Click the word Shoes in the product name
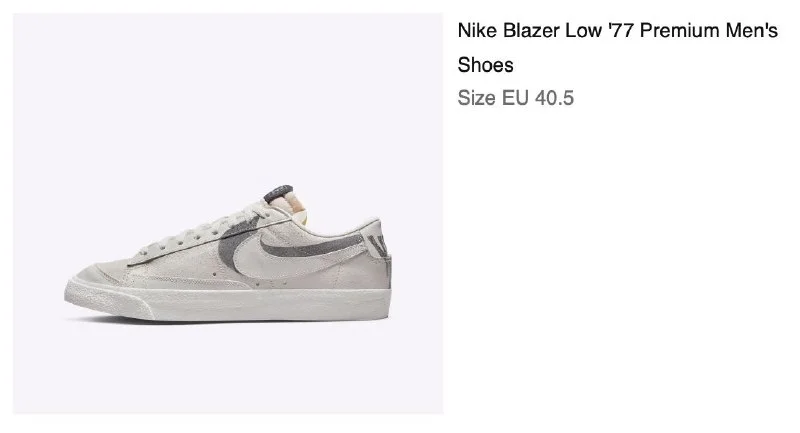The height and width of the screenshot is (433, 800). coord(485,65)
